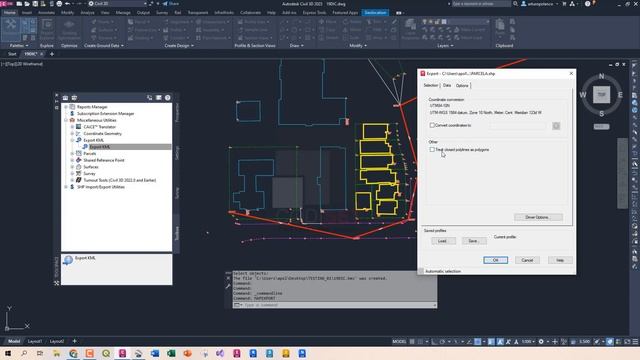This screenshot has width=640, height=360.
Task: Click the browse button beside Convert coordinates to
Action: click(x=556, y=126)
